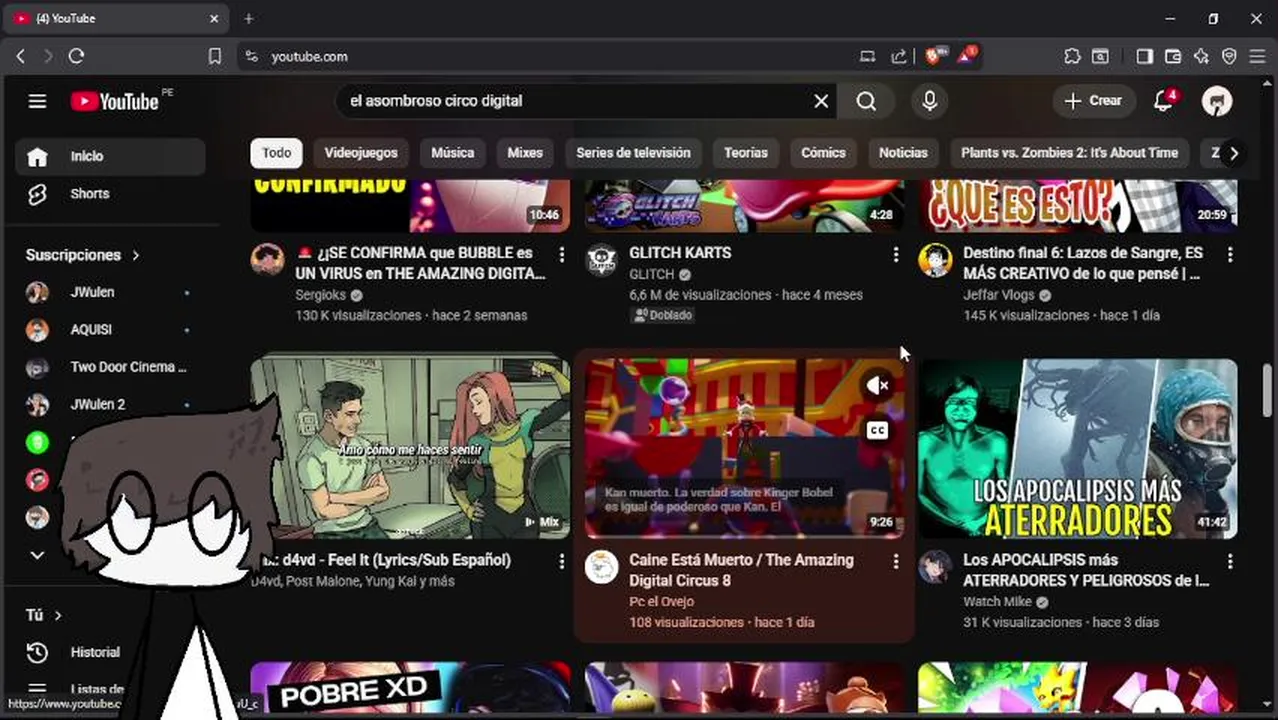Screen dimensions: 1278x720
Task: Open the d4vd Feel It mix thumbnail
Action: (x=410, y=447)
